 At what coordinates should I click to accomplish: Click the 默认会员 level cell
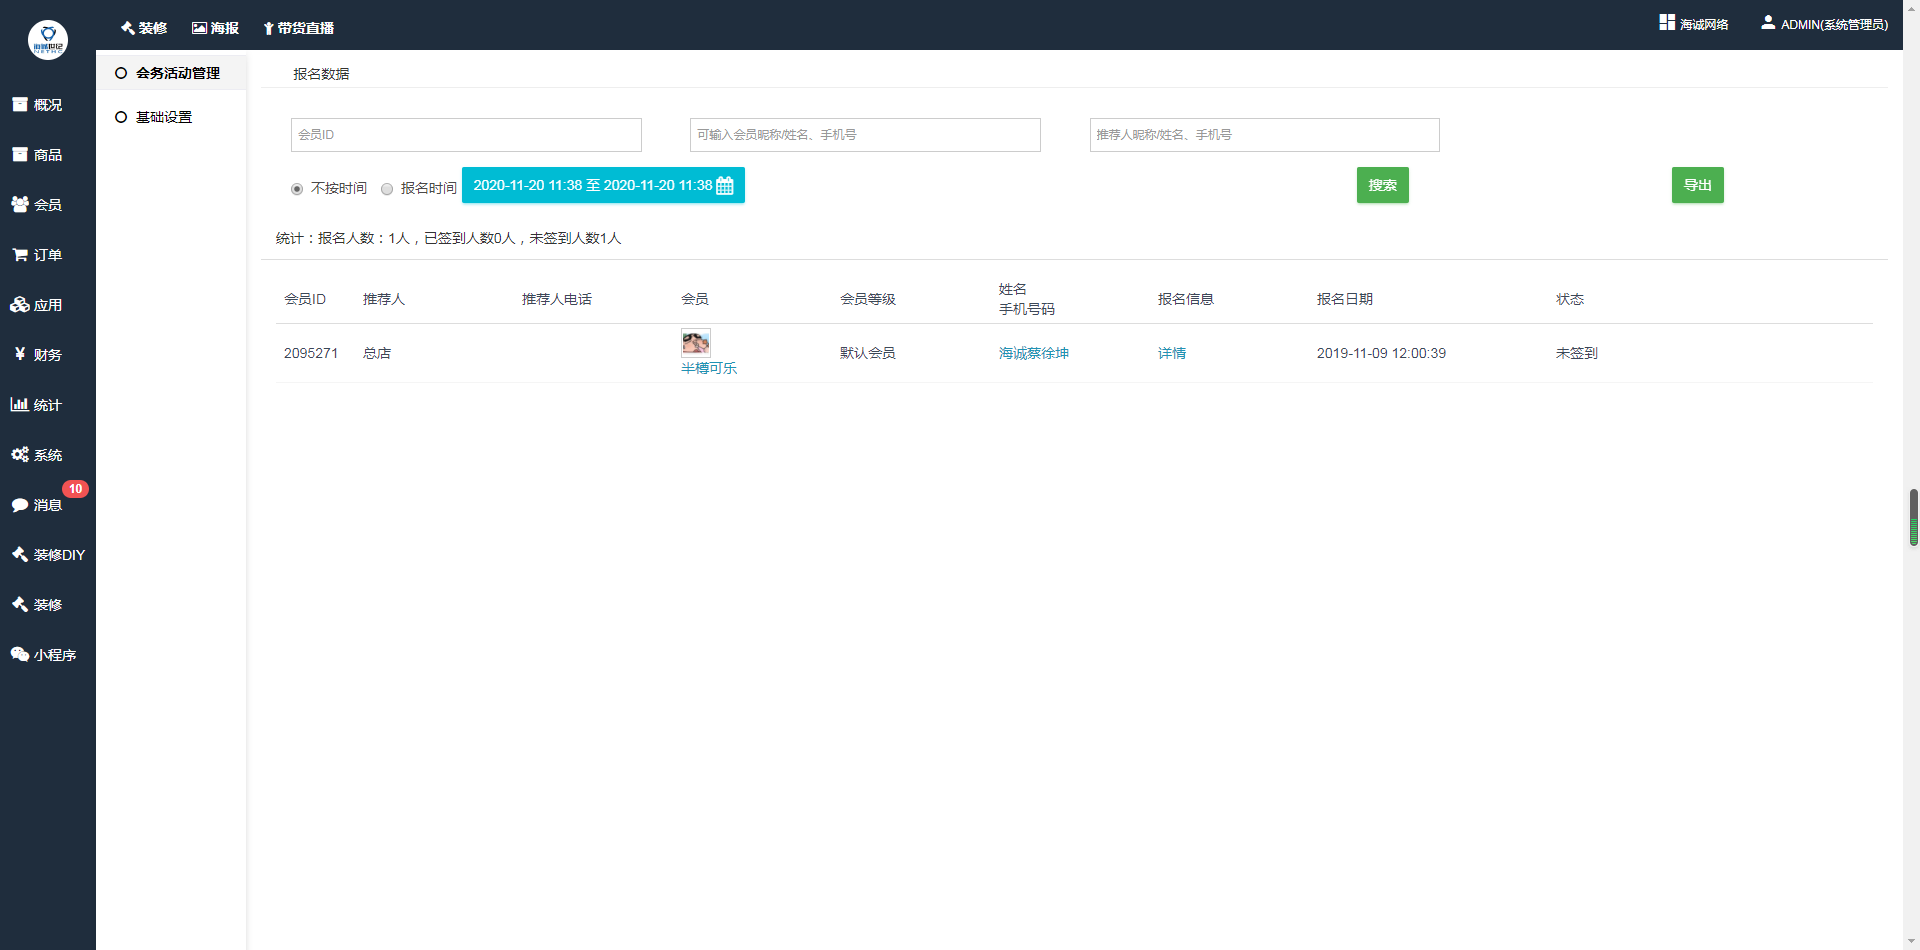pos(868,353)
